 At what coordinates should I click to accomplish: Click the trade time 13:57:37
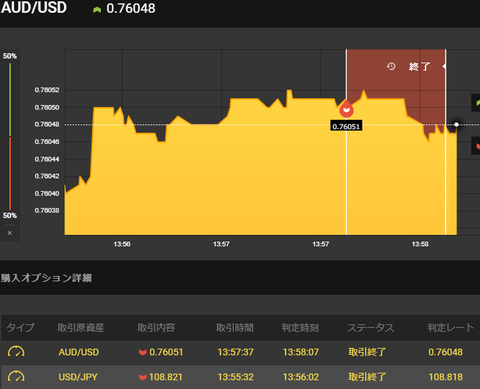(x=235, y=352)
